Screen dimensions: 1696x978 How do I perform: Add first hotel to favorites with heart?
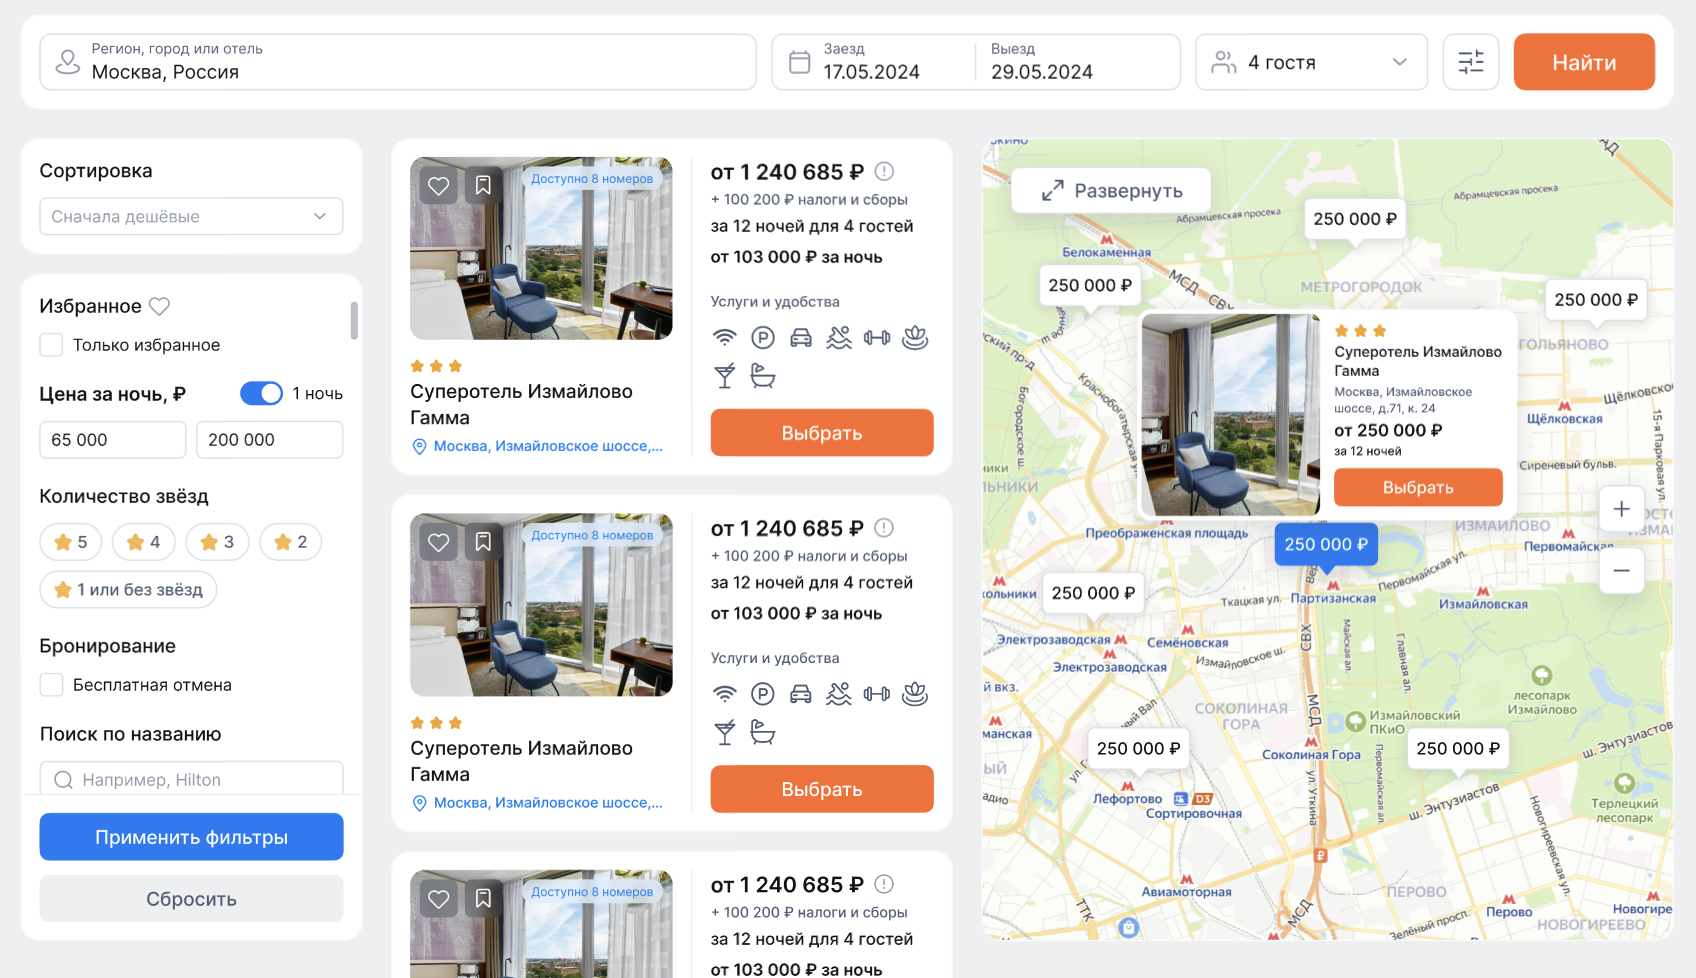[438, 185]
